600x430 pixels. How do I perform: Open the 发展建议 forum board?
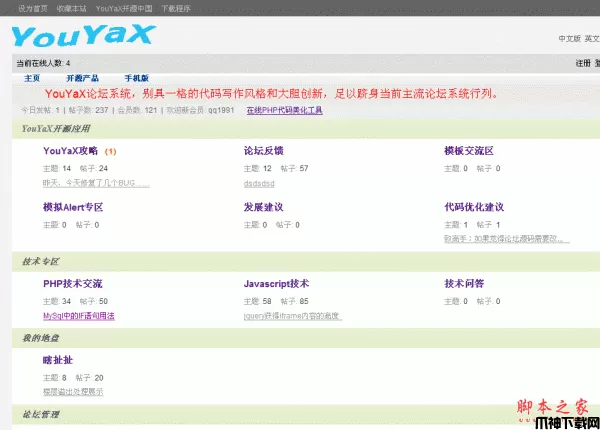pyautogui.click(x=264, y=207)
